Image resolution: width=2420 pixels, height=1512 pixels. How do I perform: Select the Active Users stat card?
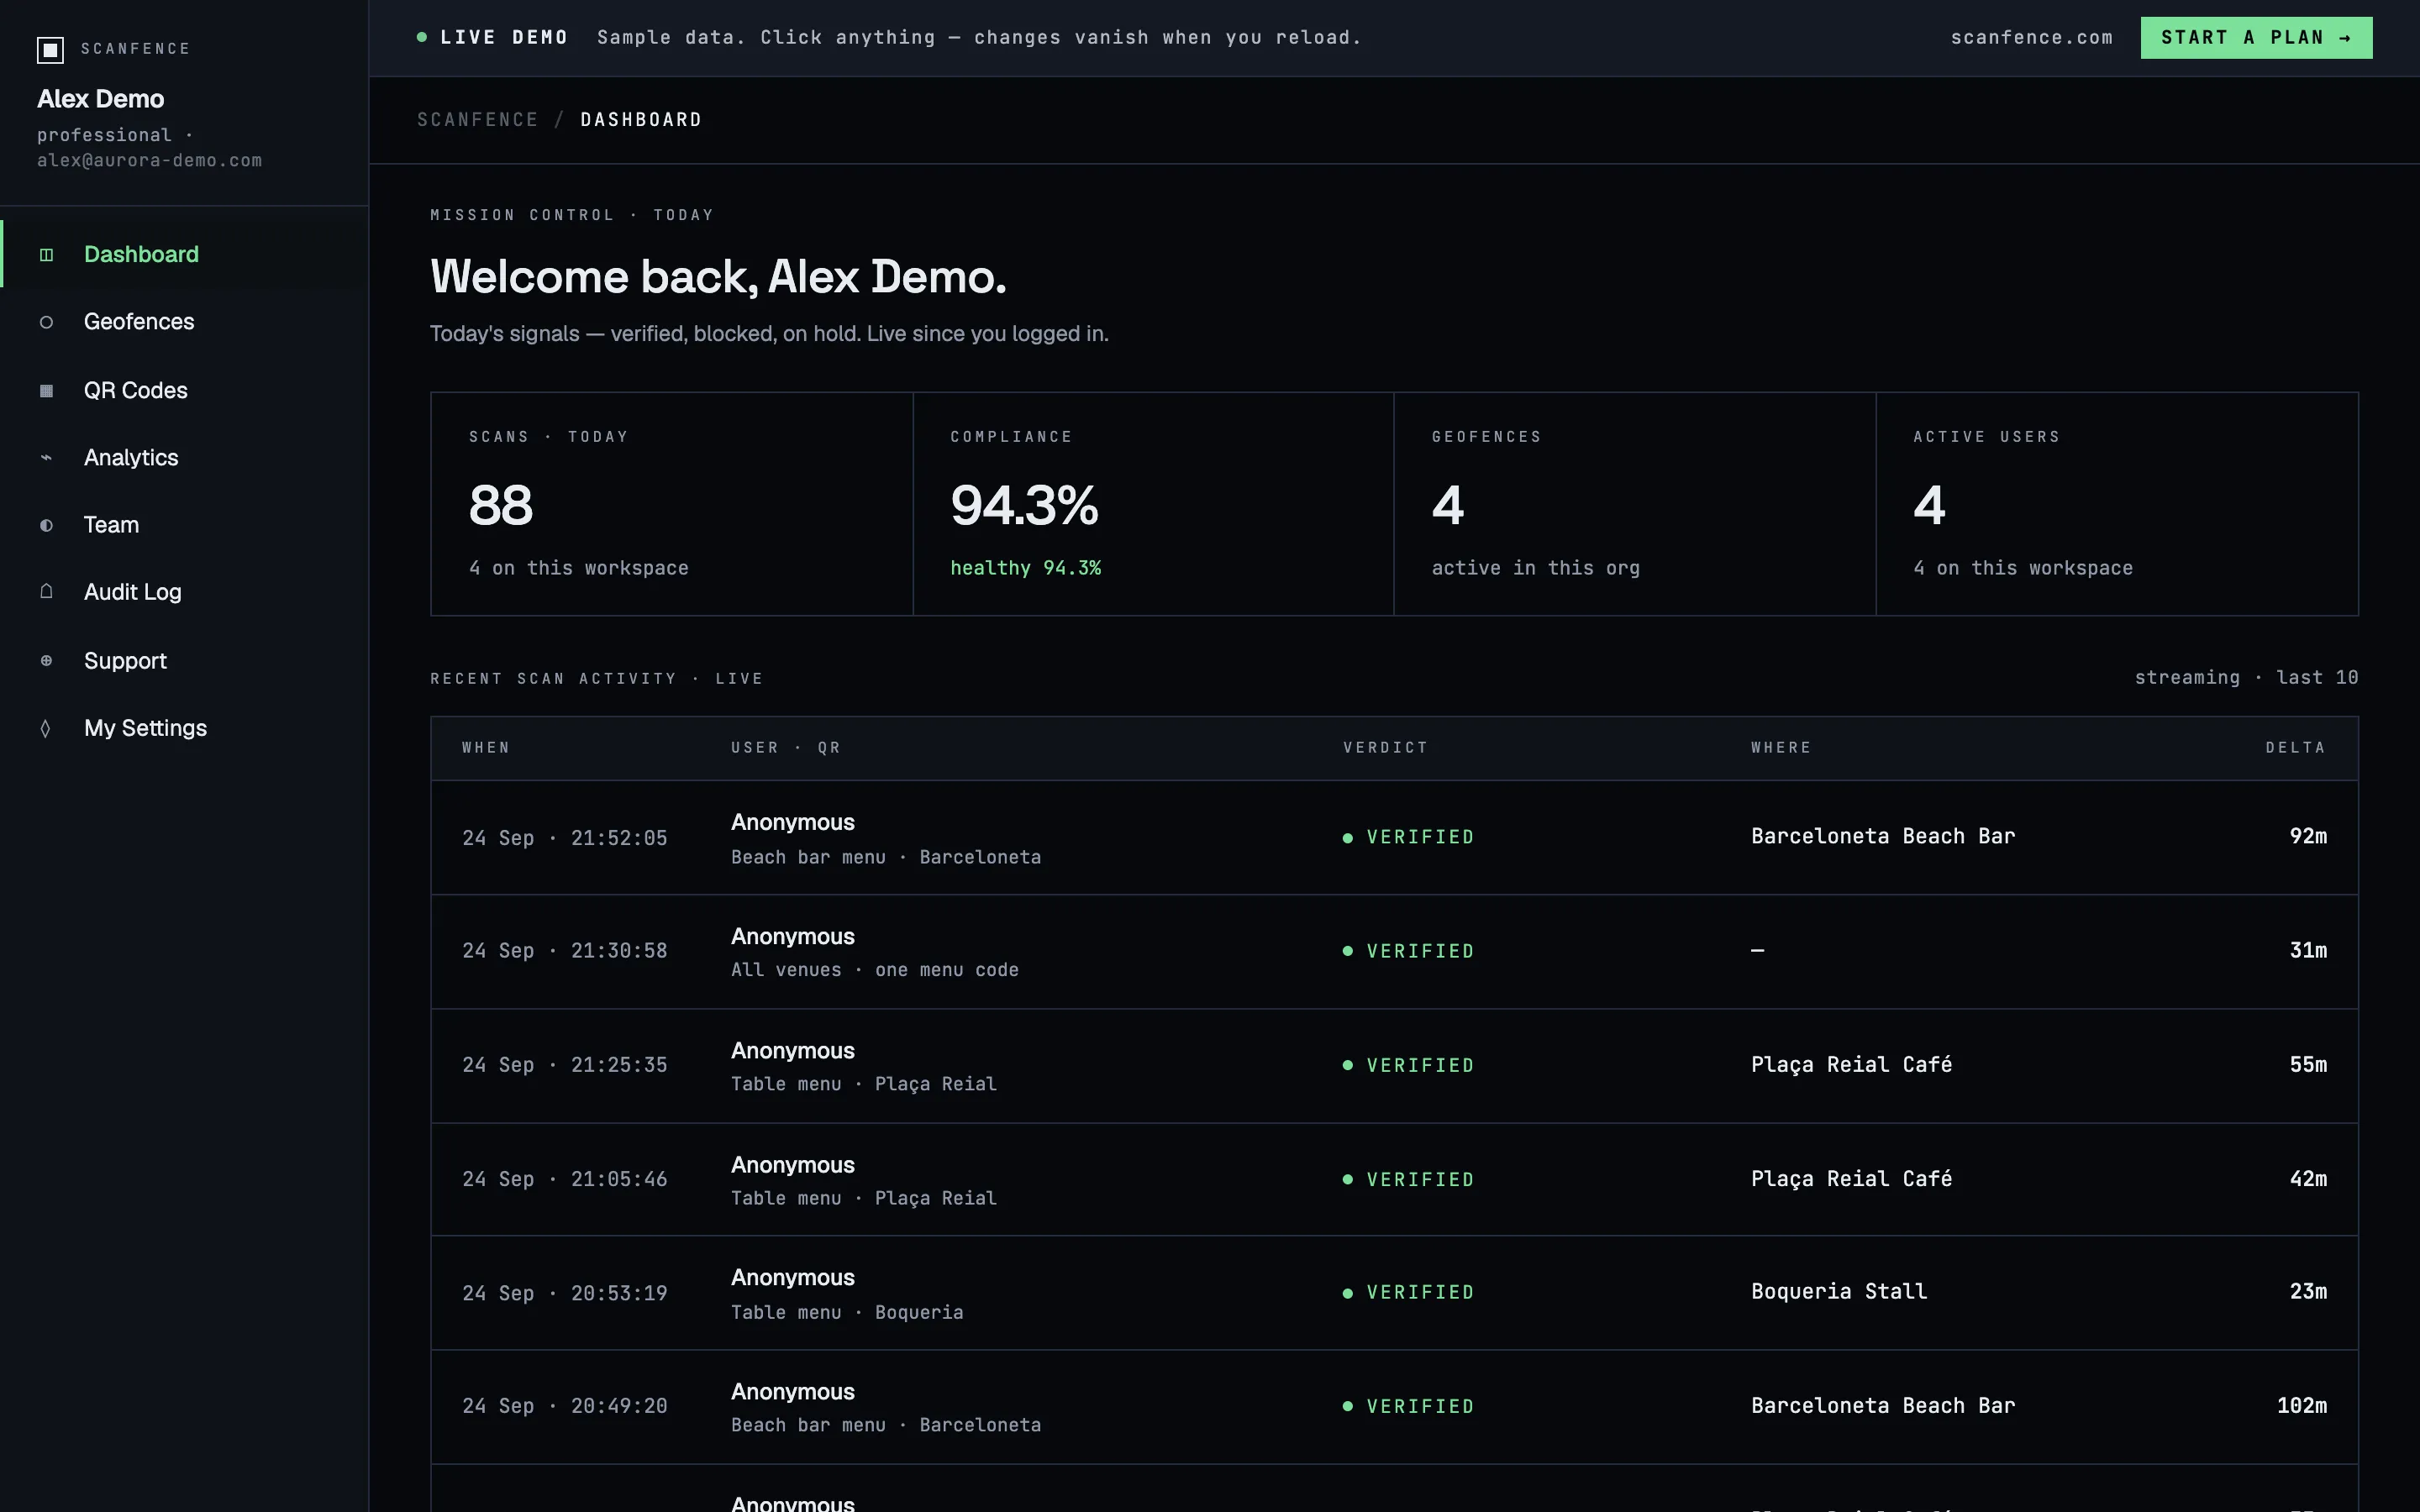click(x=2117, y=504)
